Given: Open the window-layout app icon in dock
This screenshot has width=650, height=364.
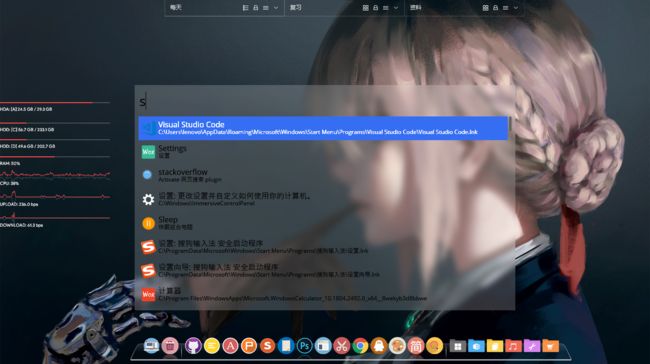Looking at the screenshot, I should [323, 345].
